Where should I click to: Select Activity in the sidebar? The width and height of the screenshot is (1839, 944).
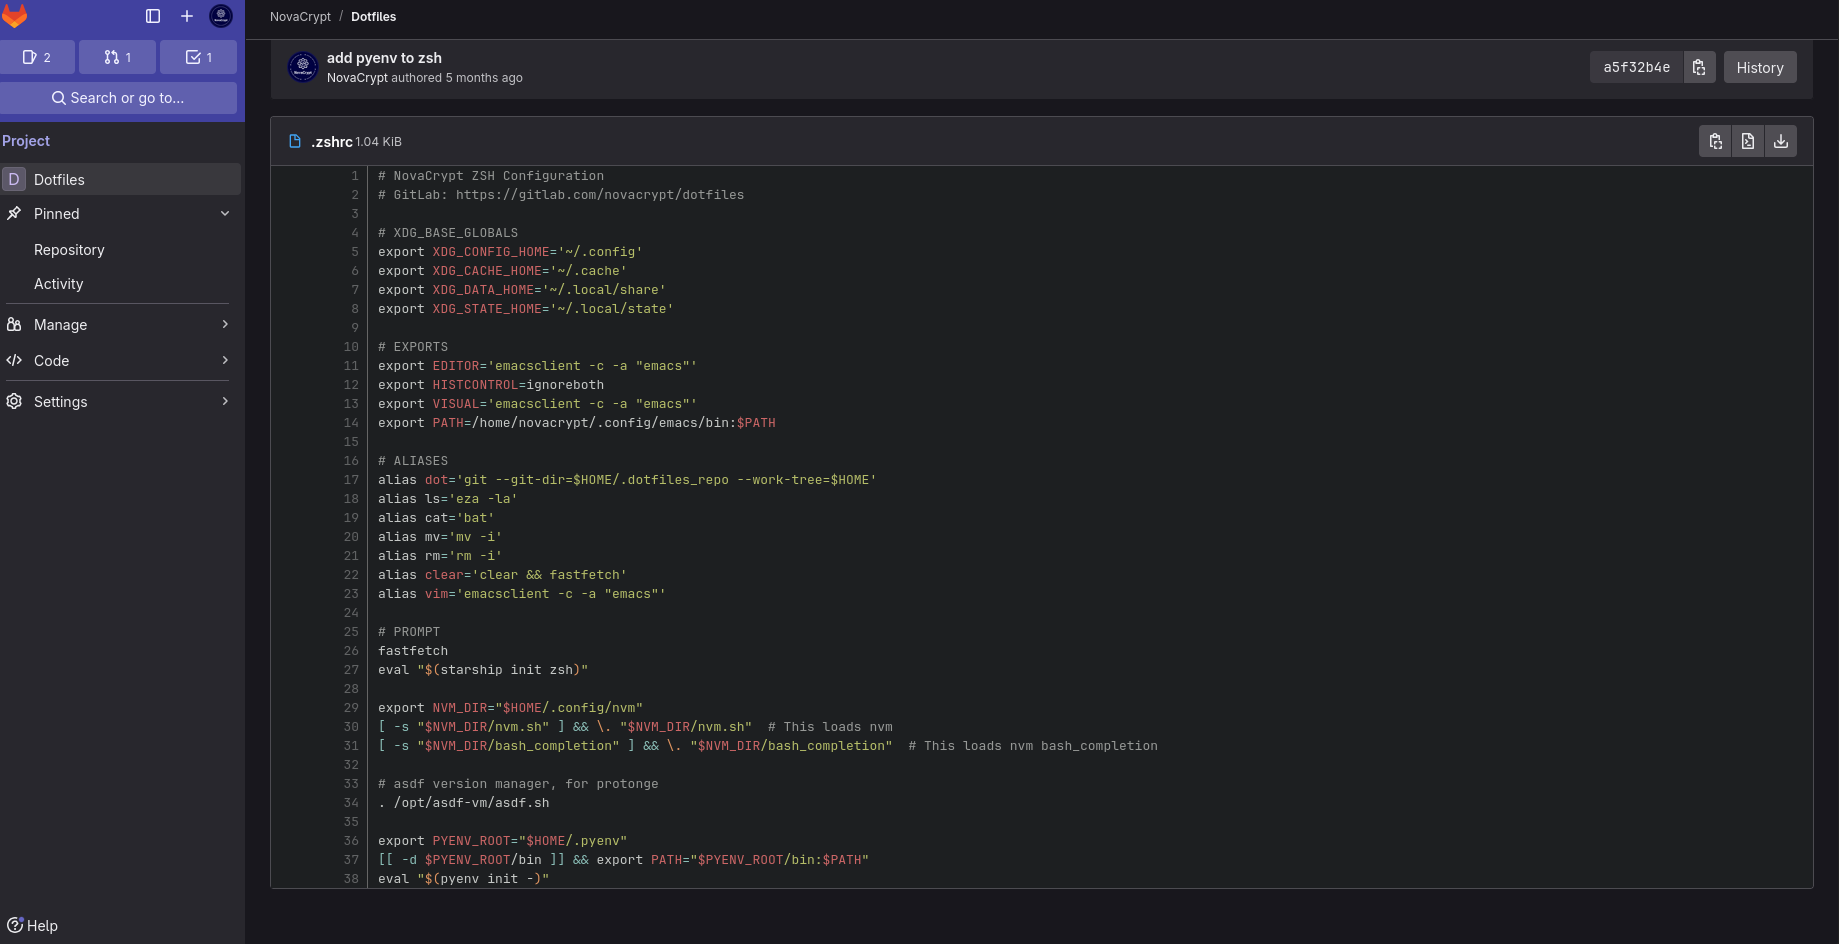(x=58, y=284)
